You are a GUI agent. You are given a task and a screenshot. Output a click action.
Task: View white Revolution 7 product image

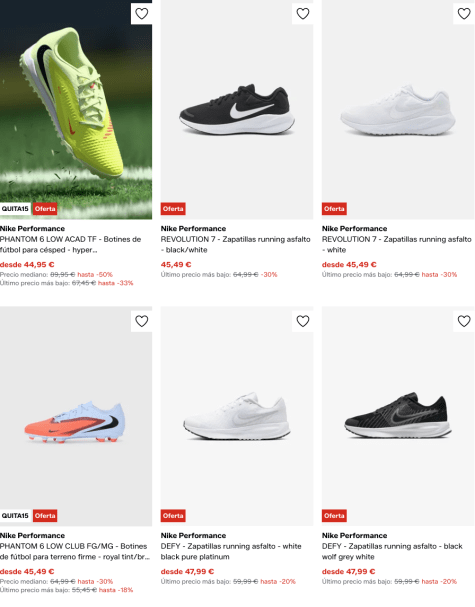tap(398, 110)
